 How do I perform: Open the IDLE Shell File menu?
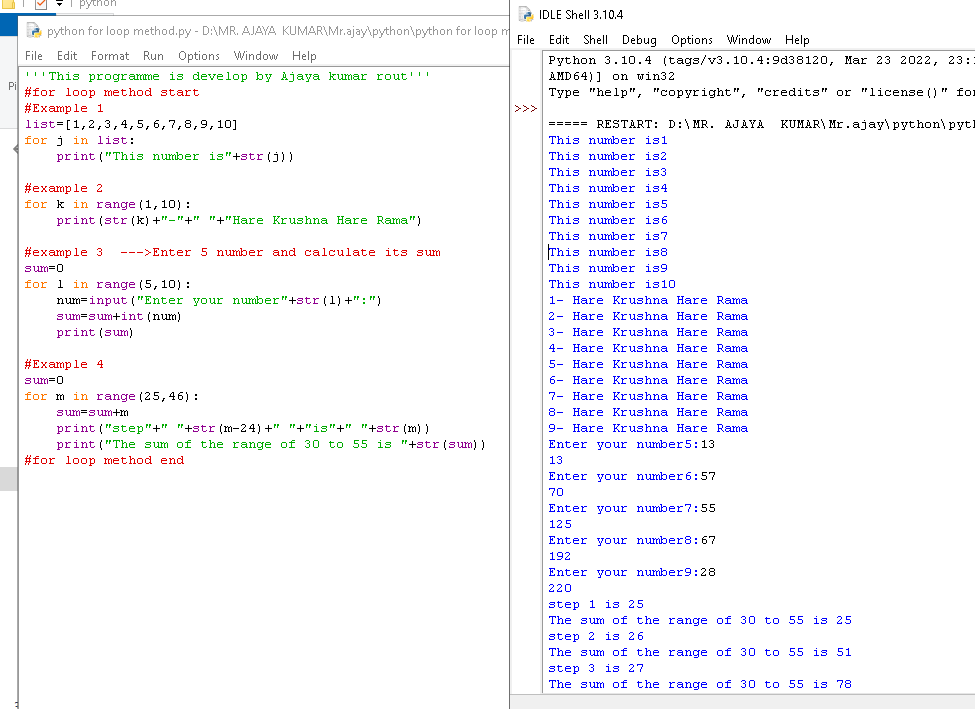[526, 40]
